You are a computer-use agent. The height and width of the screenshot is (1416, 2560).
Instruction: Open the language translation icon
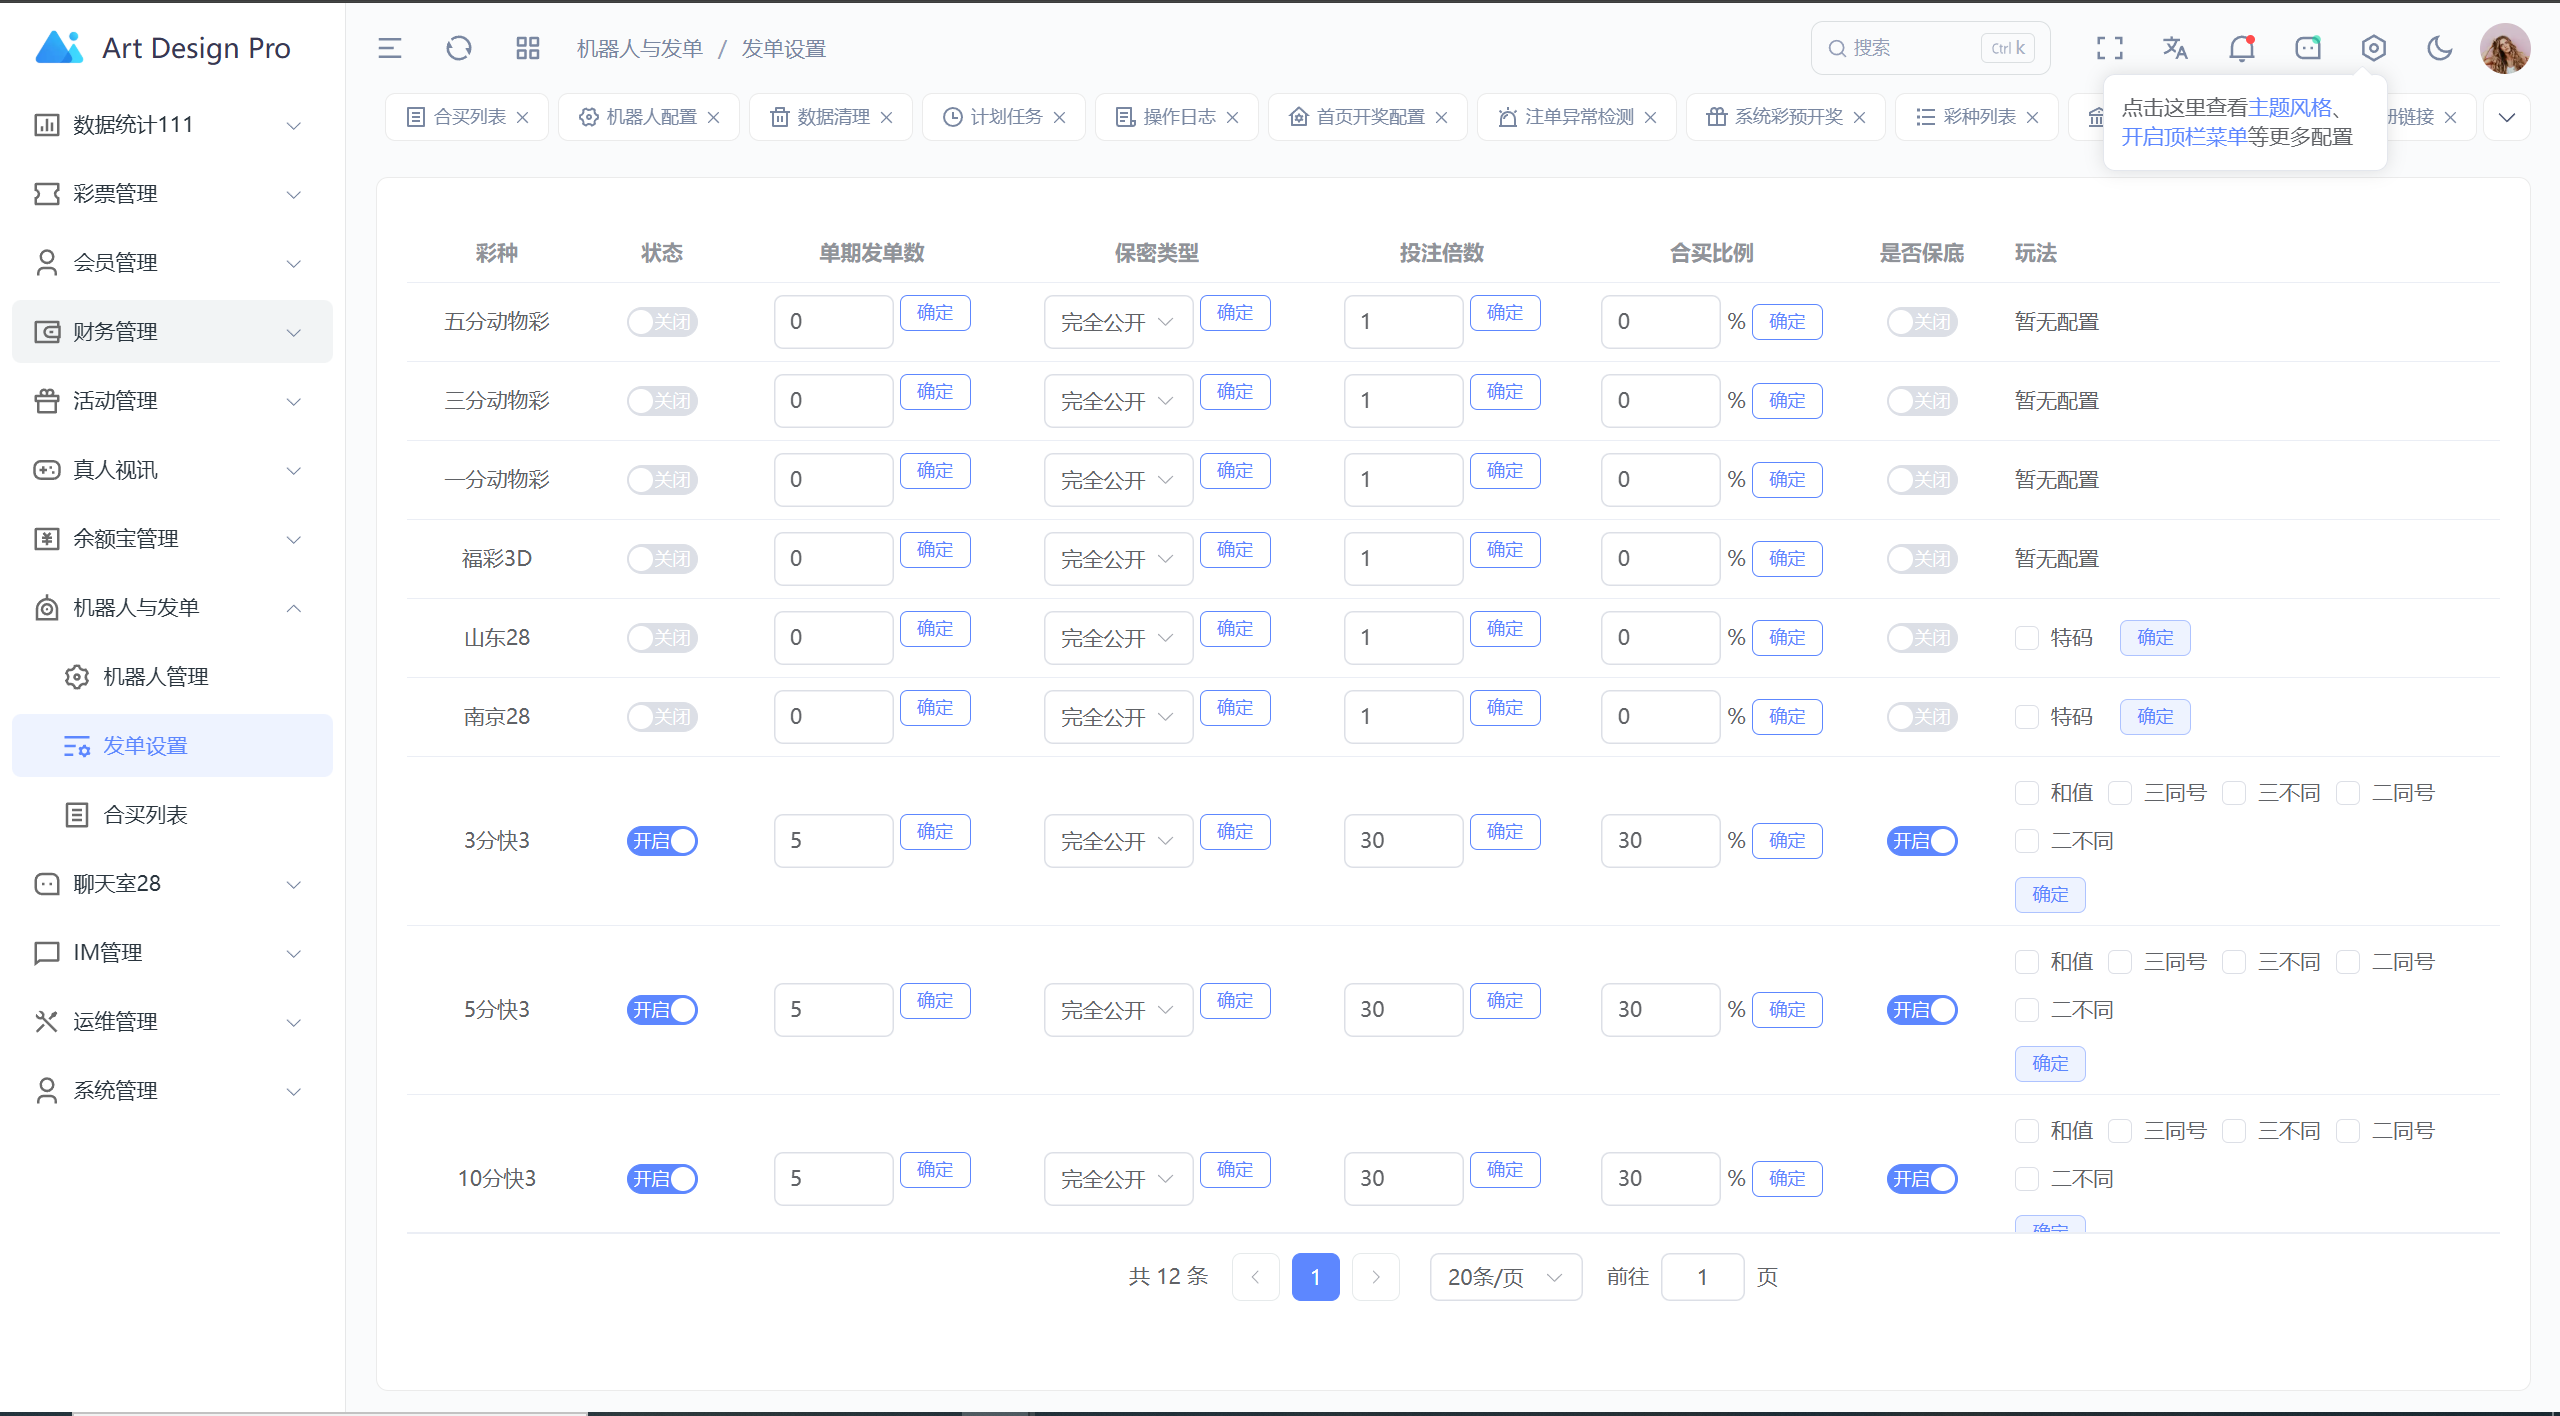coord(2175,48)
